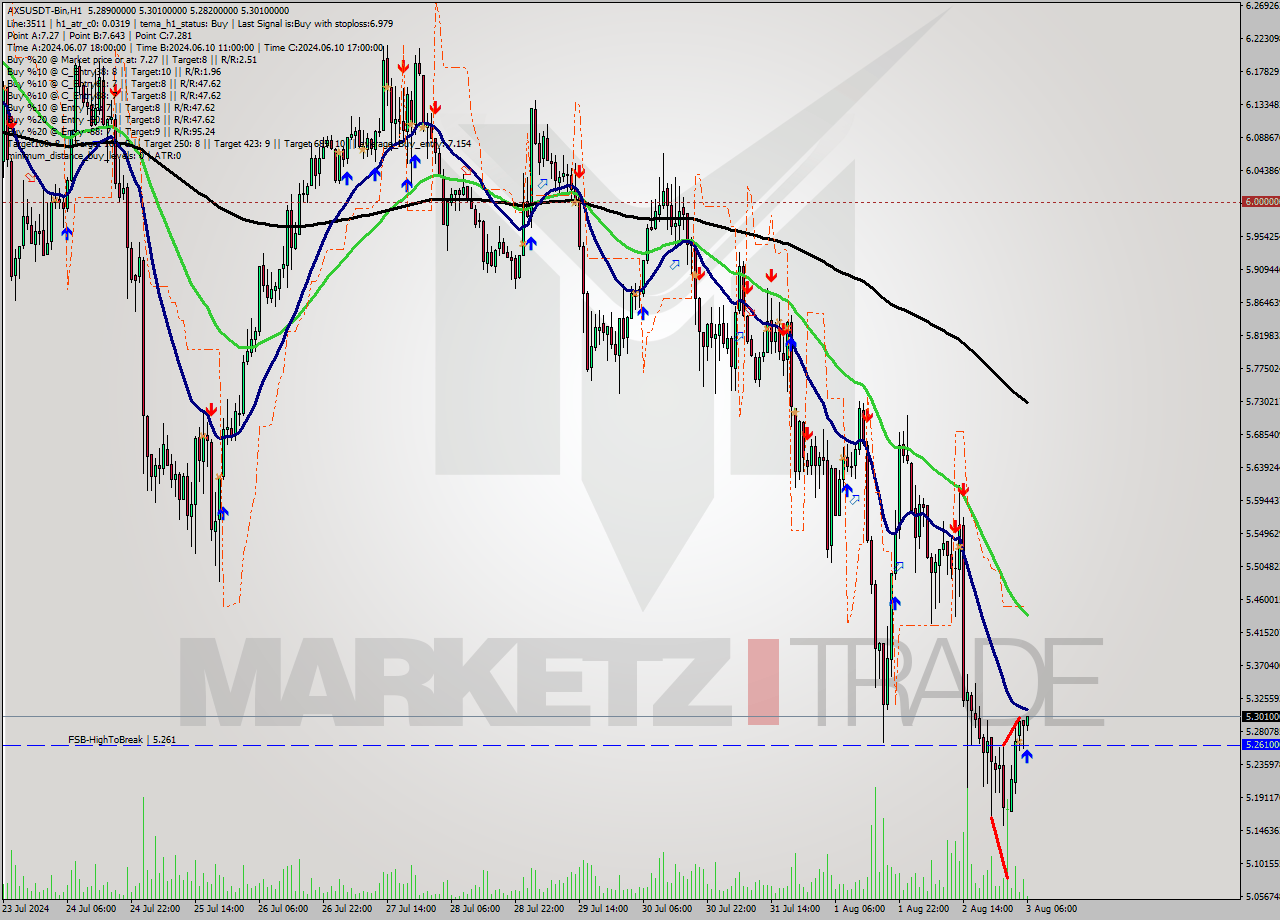Click the 5.86463 price axis label
Viewport: 1280px width, 920px height.
point(1263,303)
